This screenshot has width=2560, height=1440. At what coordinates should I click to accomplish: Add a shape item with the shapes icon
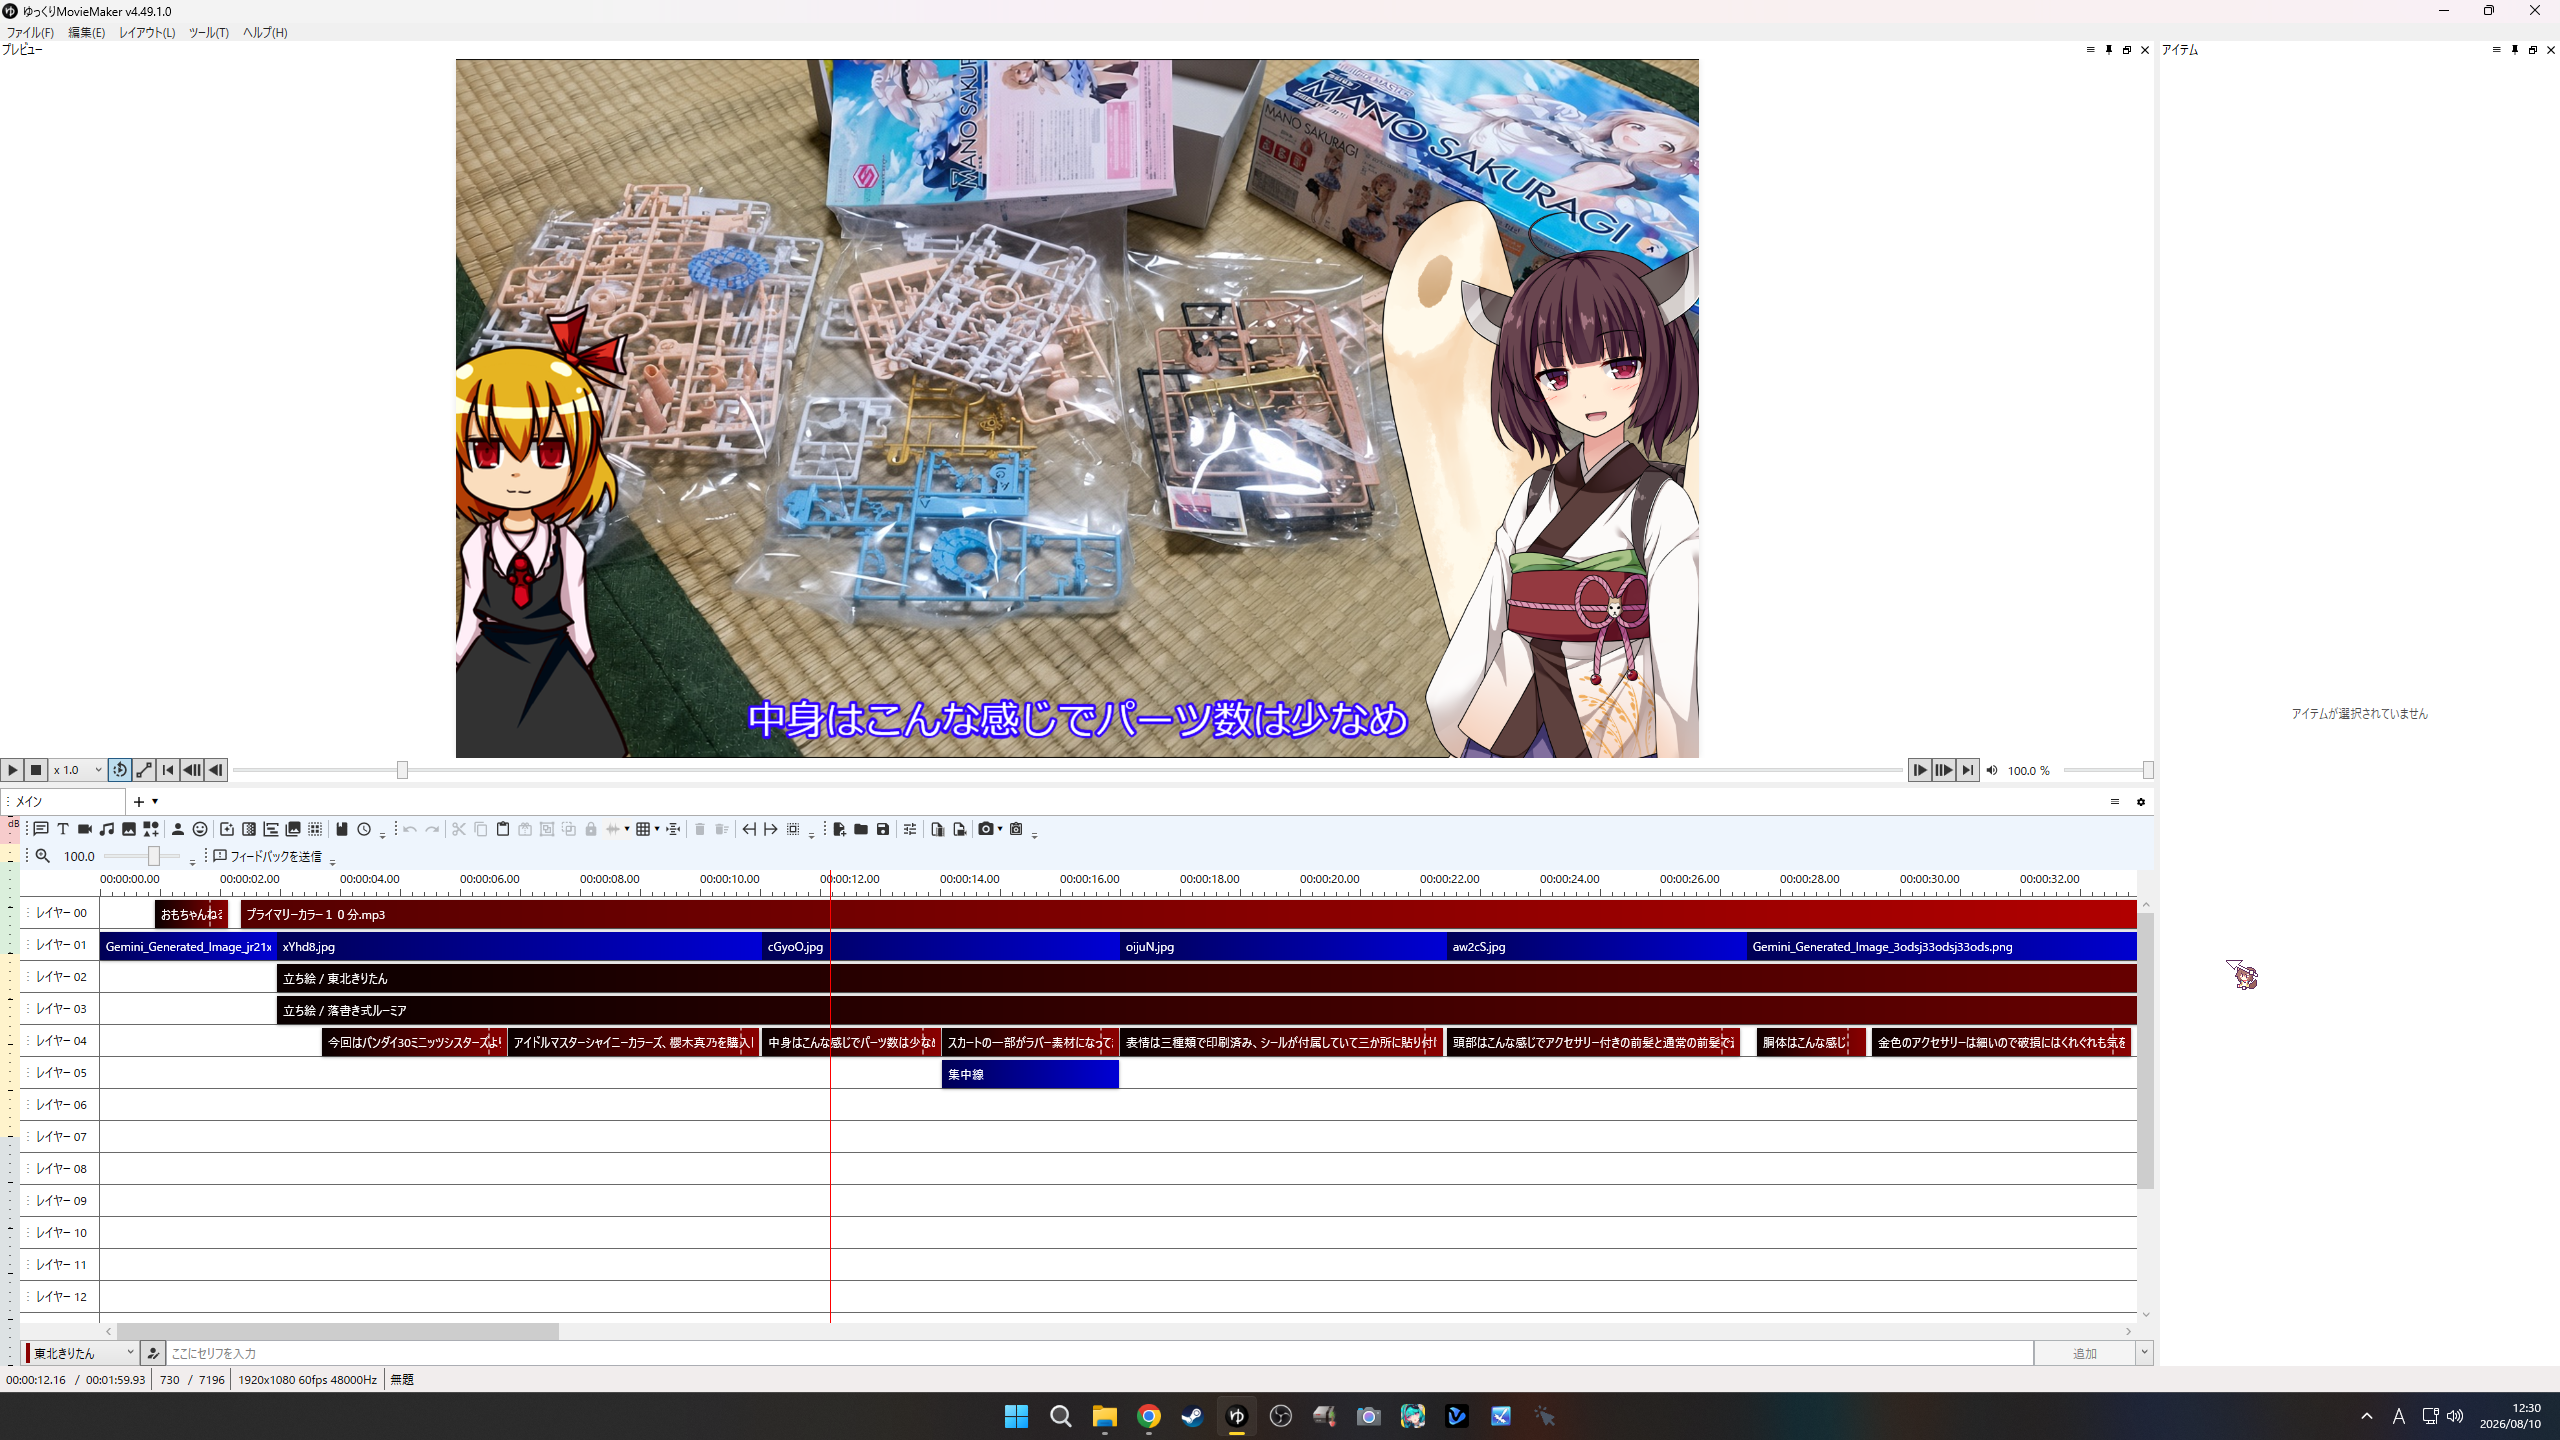tap(151, 829)
